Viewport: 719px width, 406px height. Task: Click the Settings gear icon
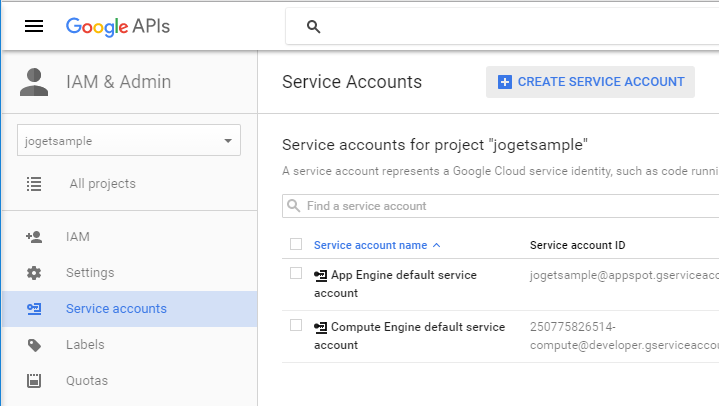click(x=34, y=273)
